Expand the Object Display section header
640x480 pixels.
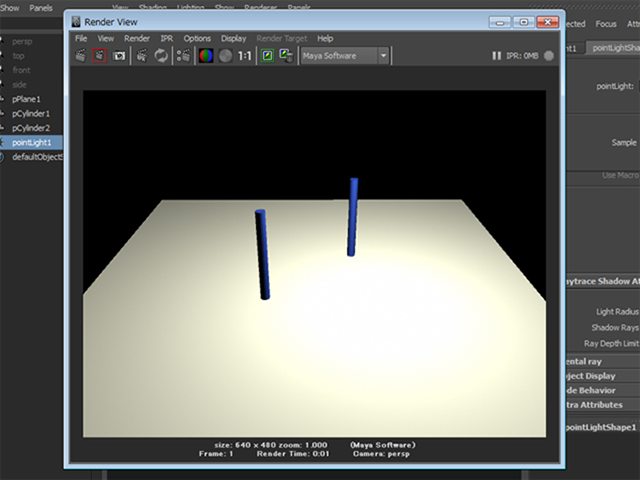coord(602,376)
